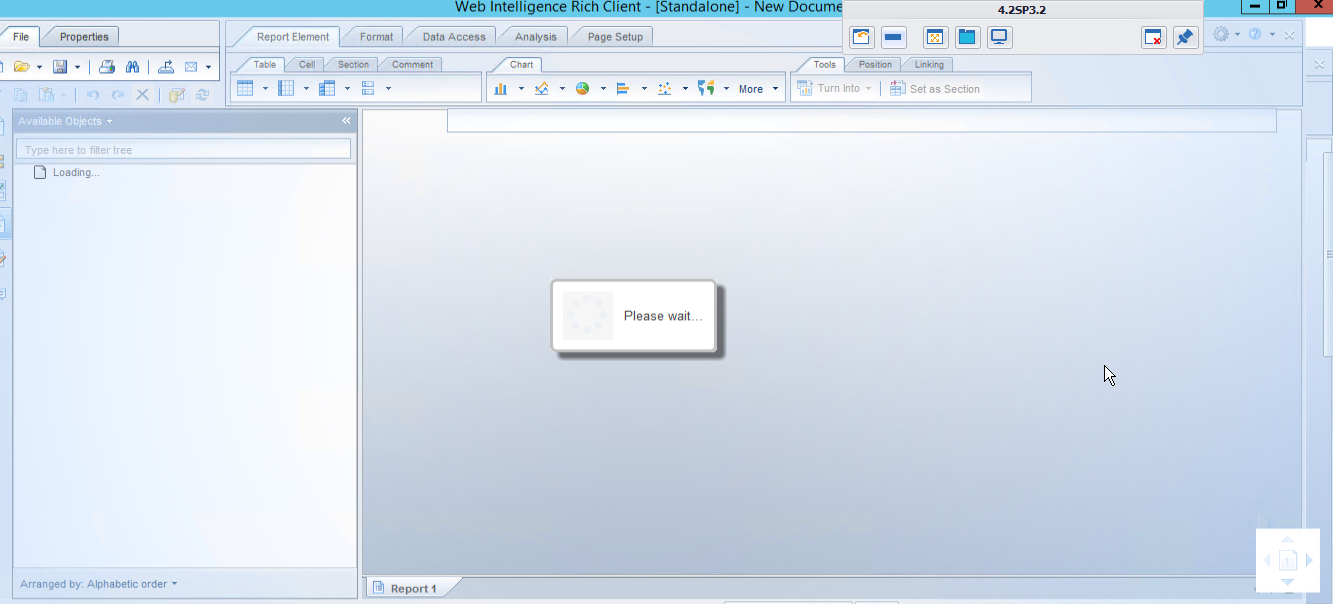Delete using the X icon in the edit toolbar

coord(143,95)
